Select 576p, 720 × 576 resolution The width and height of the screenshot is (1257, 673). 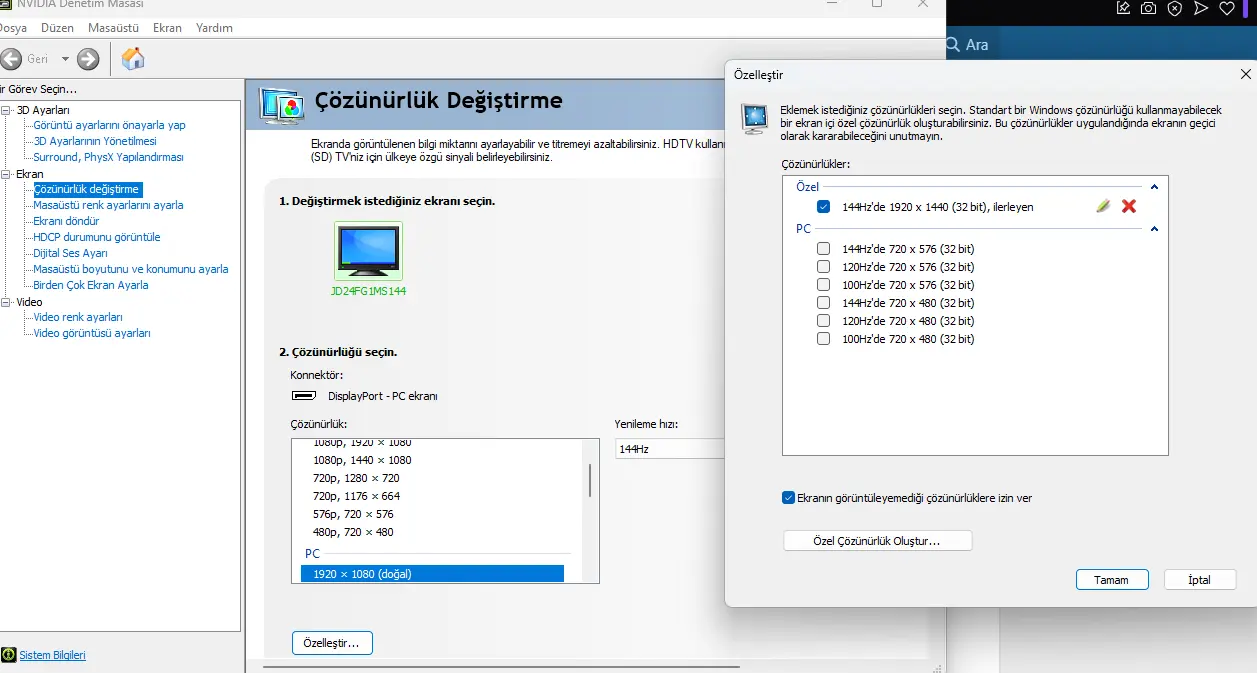point(353,514)
